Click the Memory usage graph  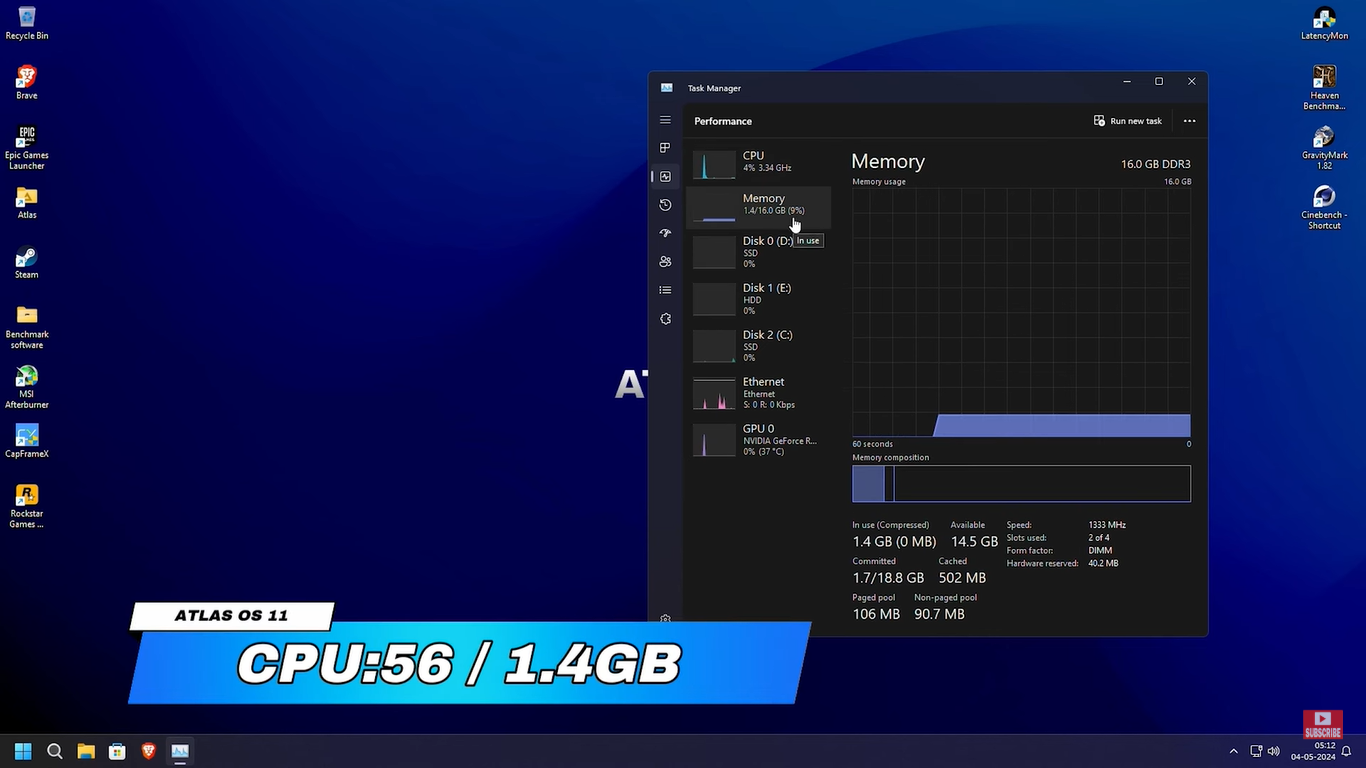[x=1021, y=312]
